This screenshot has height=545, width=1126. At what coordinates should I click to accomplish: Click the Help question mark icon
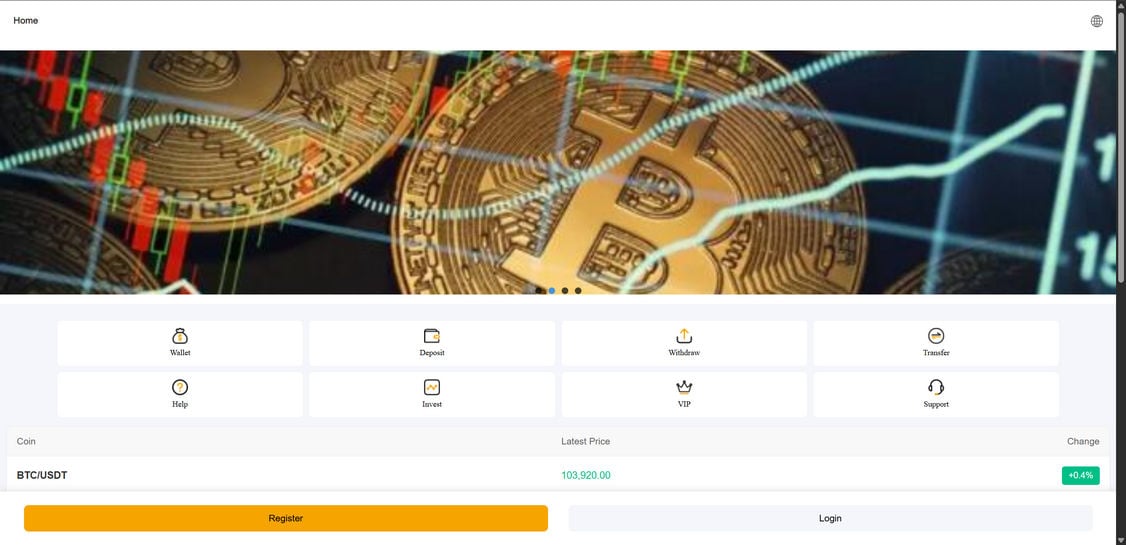click(x=180, y=388)
